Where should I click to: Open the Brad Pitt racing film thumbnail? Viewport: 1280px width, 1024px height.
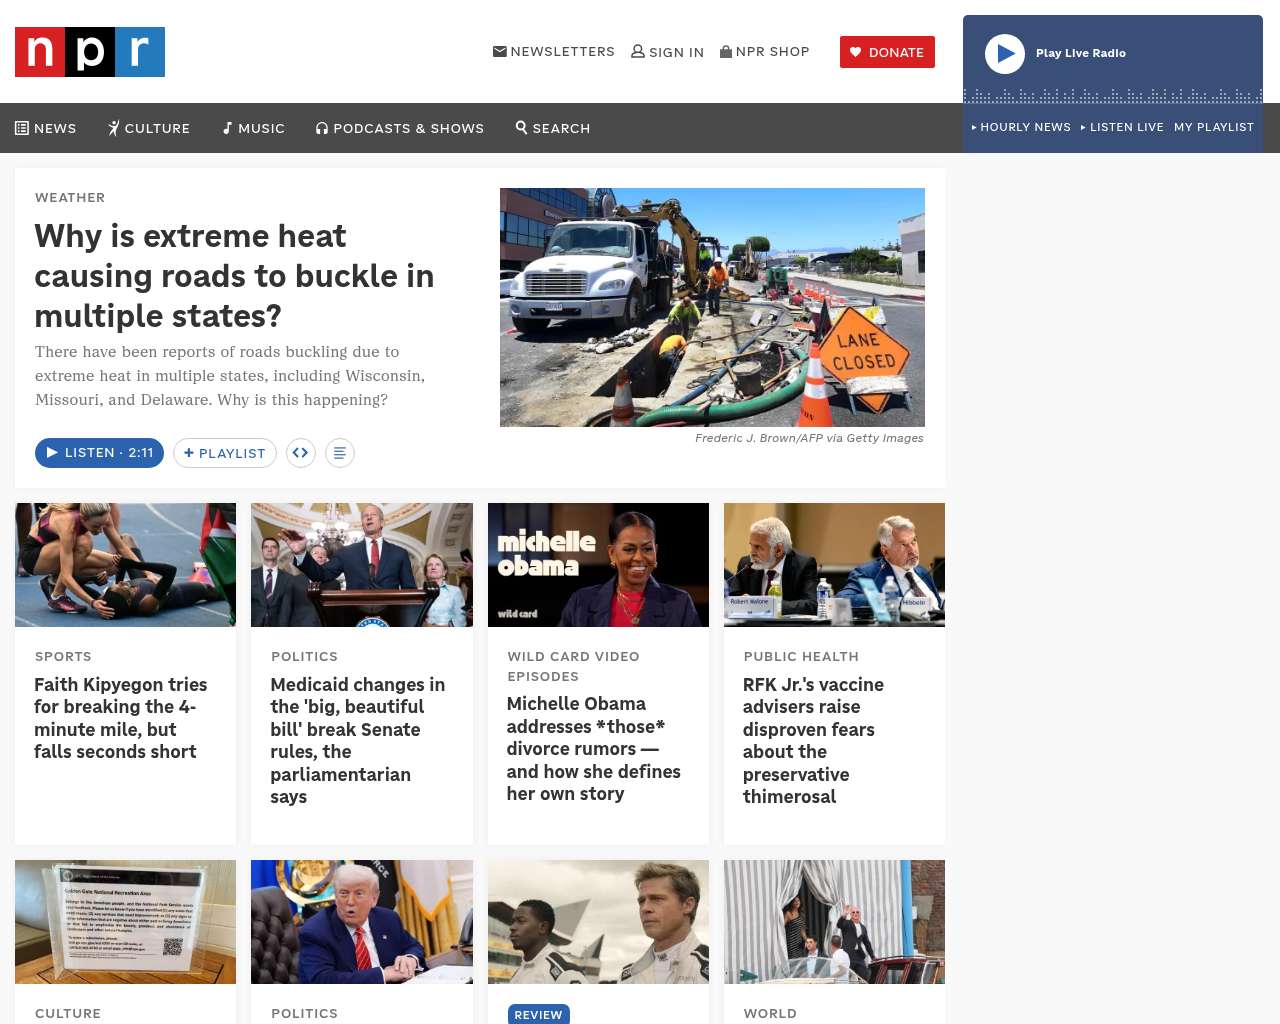click(598, 922)
